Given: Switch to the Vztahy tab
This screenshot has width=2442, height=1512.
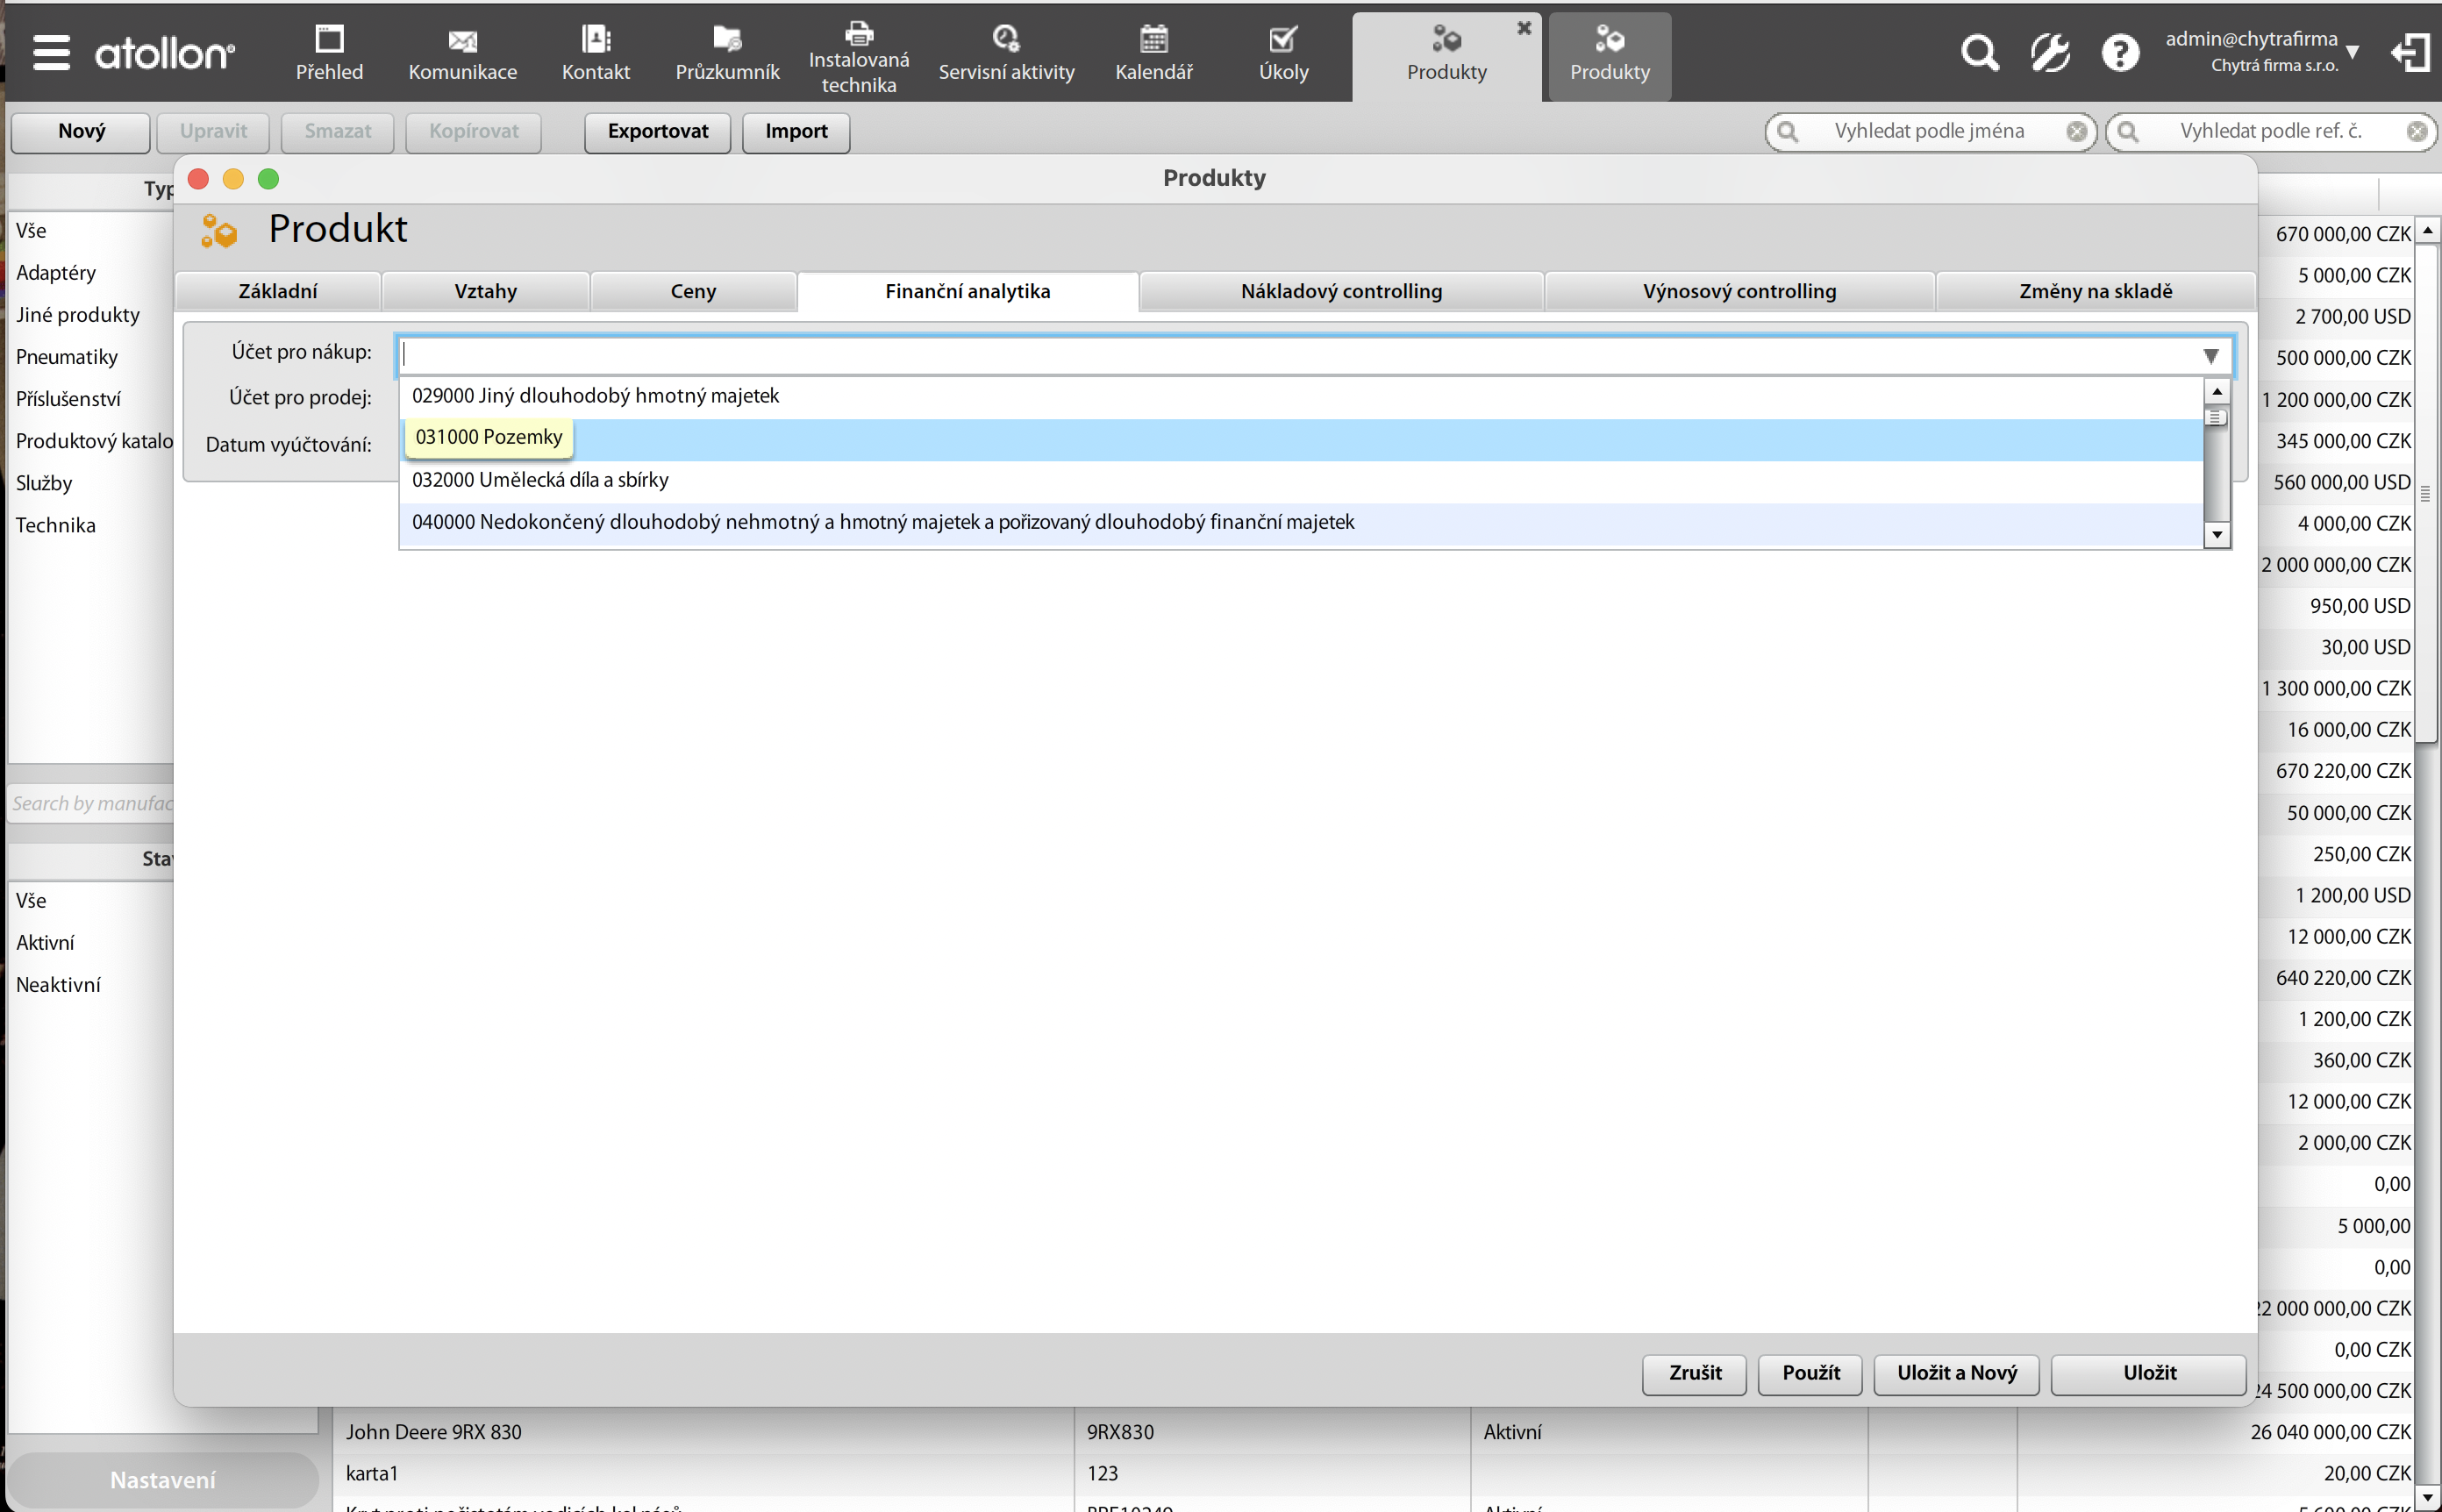Looking at the screenshot, I should (485, 291).
